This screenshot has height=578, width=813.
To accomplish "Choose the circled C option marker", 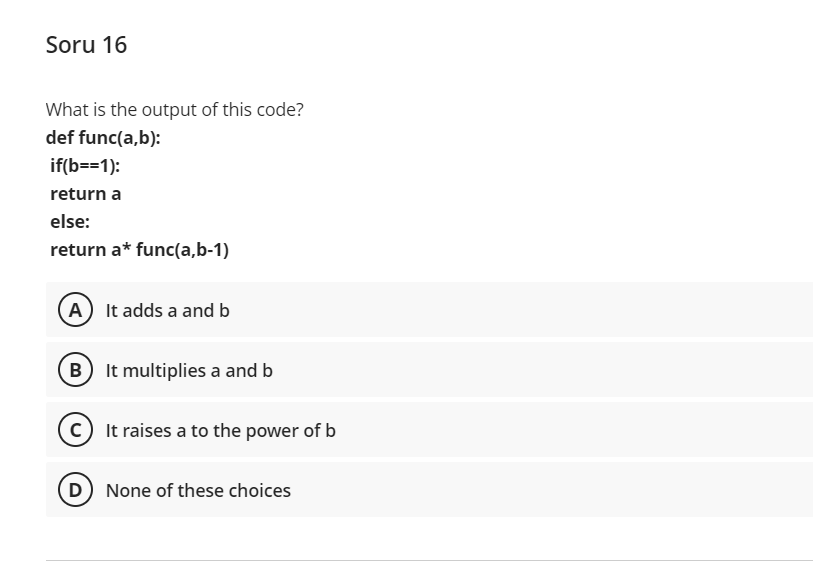I will coord(75,430).
